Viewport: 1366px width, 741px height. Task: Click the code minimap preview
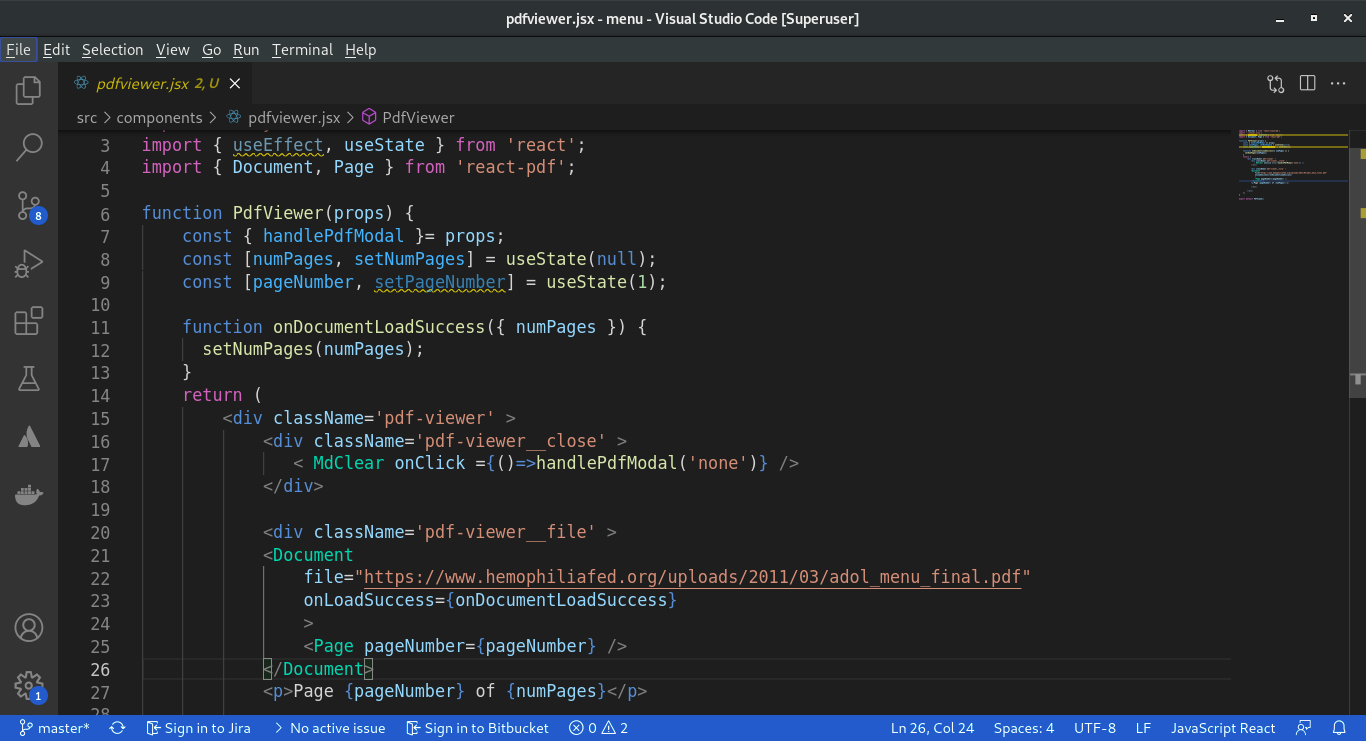point(1292,165)
